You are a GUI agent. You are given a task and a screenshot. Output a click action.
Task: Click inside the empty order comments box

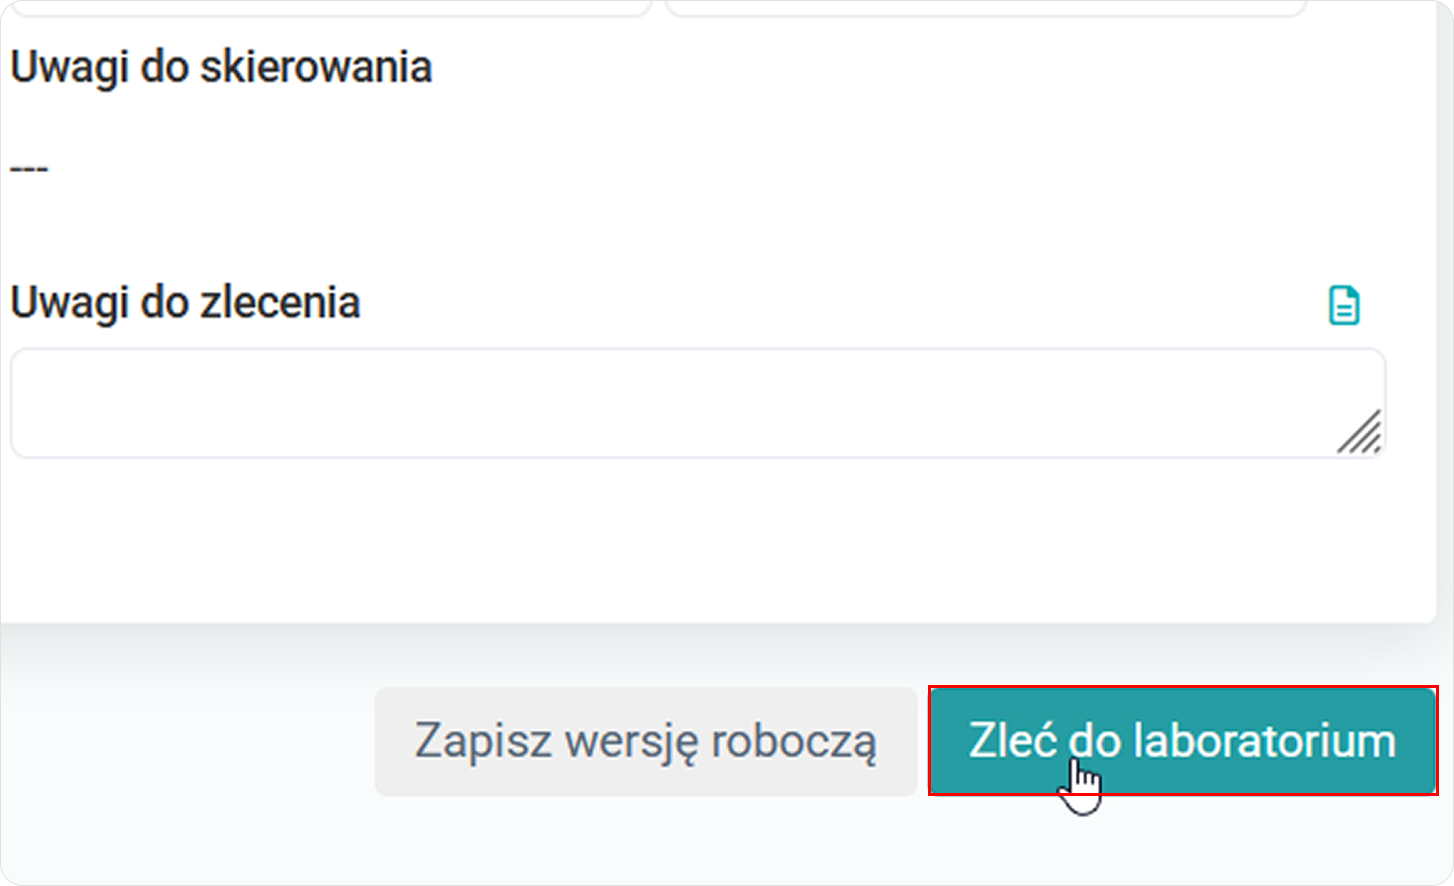click(x=698, y=400)
